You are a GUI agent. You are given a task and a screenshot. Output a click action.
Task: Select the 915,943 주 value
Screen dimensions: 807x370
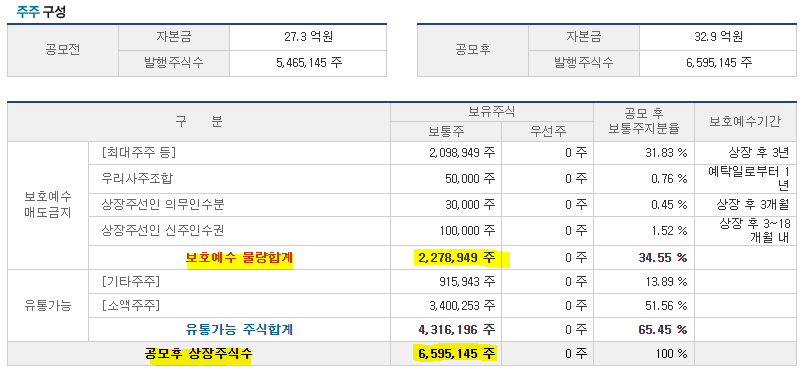pos(467,282)
